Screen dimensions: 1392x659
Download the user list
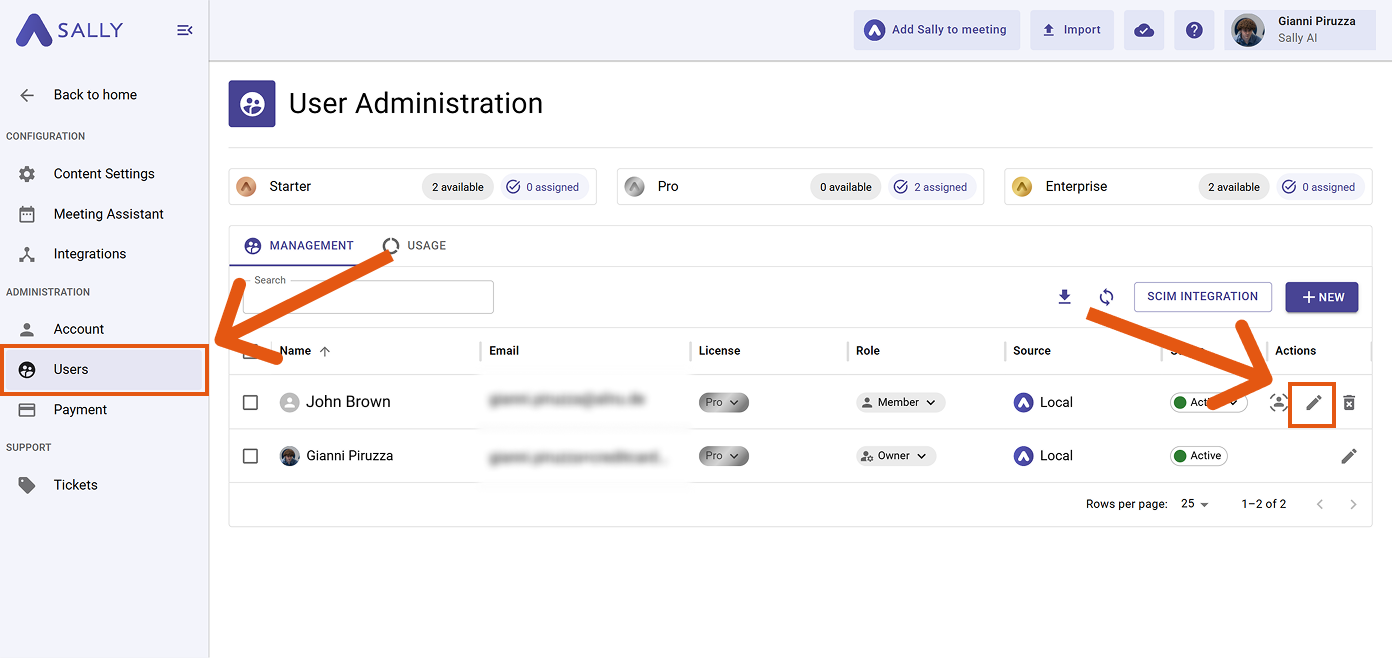click(x=1065, y=297)
